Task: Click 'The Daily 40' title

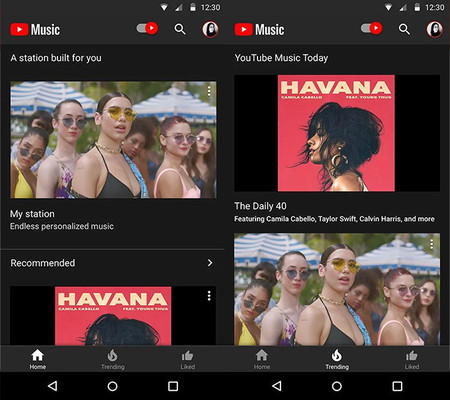Action: tap(260, 206)
